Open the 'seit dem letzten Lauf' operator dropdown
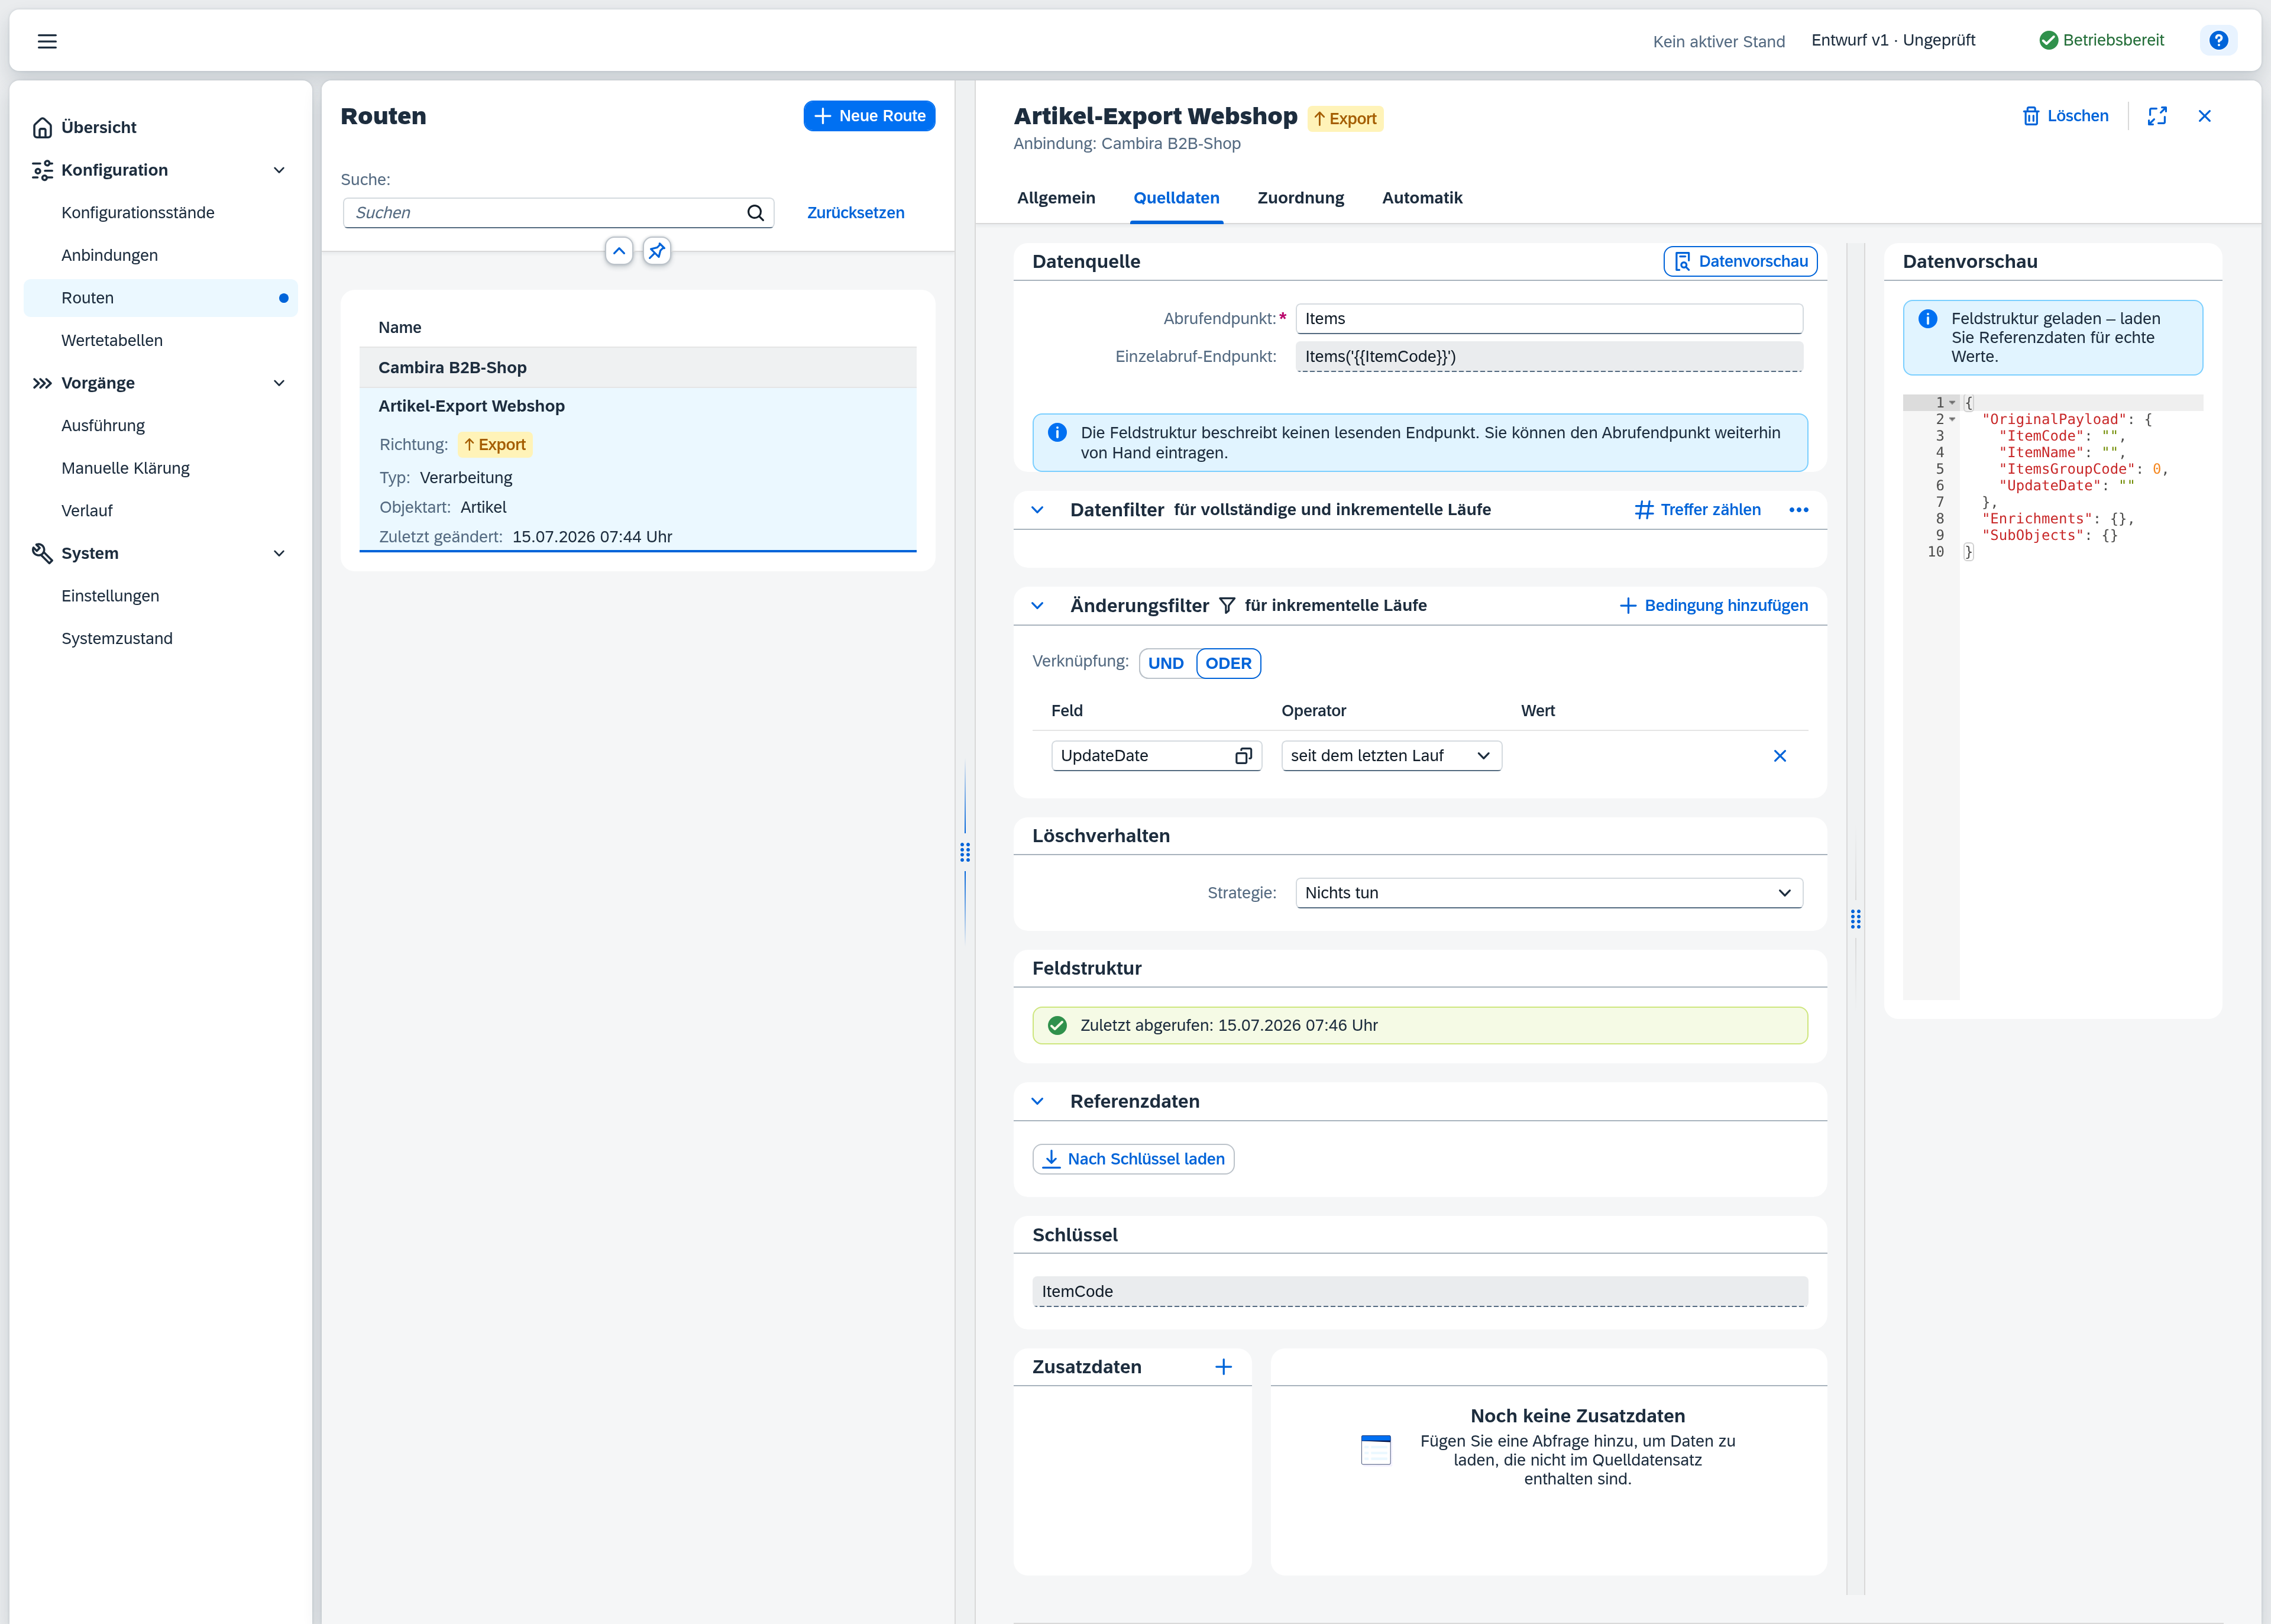Screen dimensions: 2271x1624 pos(1391,756)
